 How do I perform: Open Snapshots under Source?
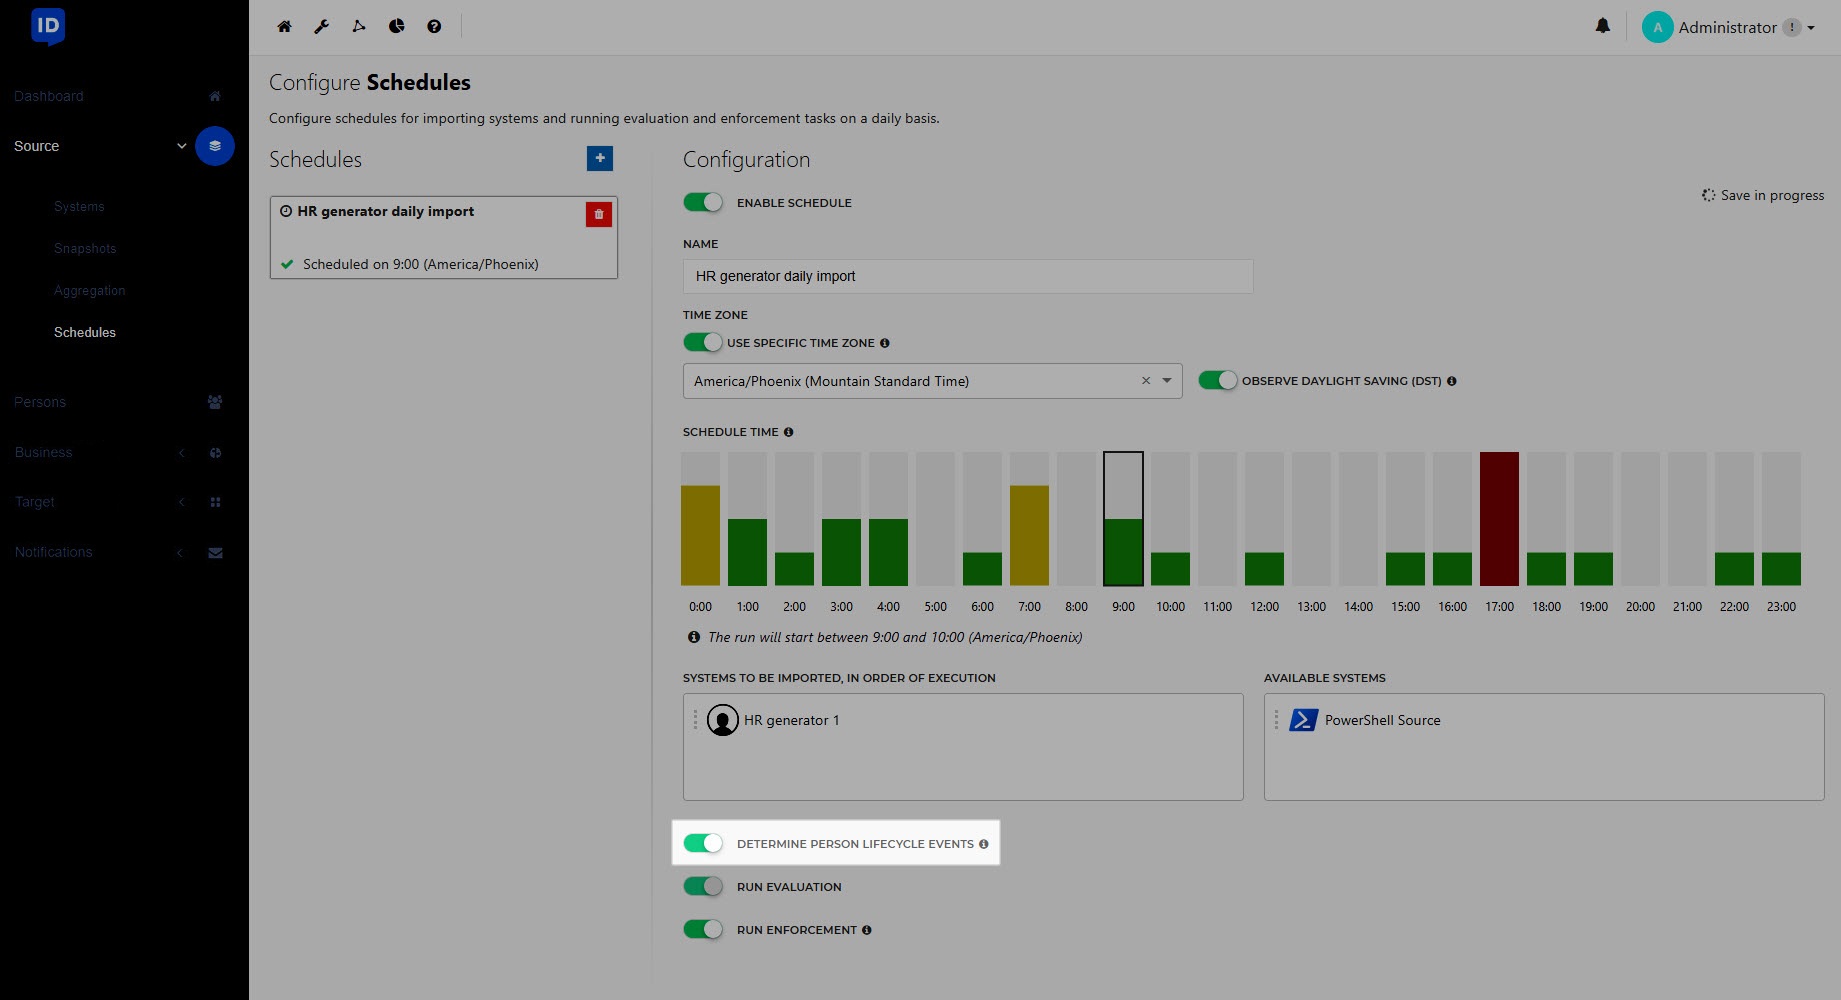(x=85, y=249)
